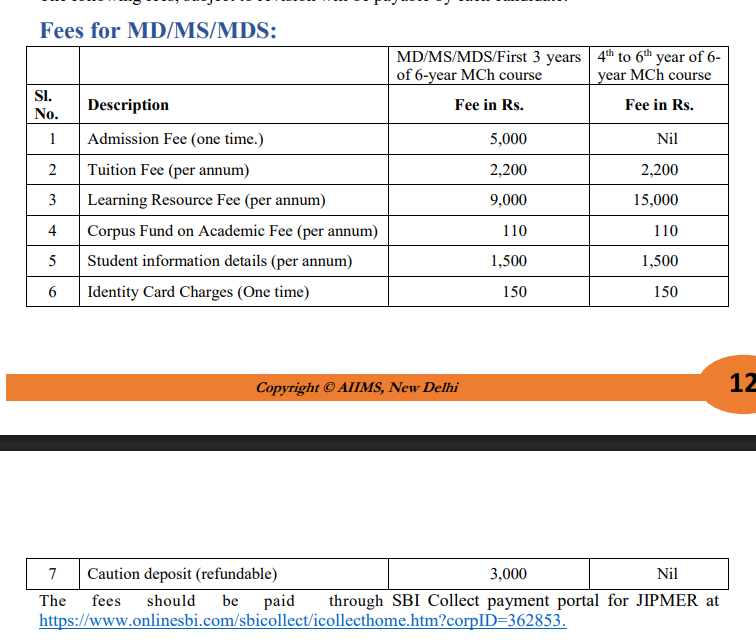
Task: Select the "Student information details (per annum)" cell
Action: tap(219, 261)
